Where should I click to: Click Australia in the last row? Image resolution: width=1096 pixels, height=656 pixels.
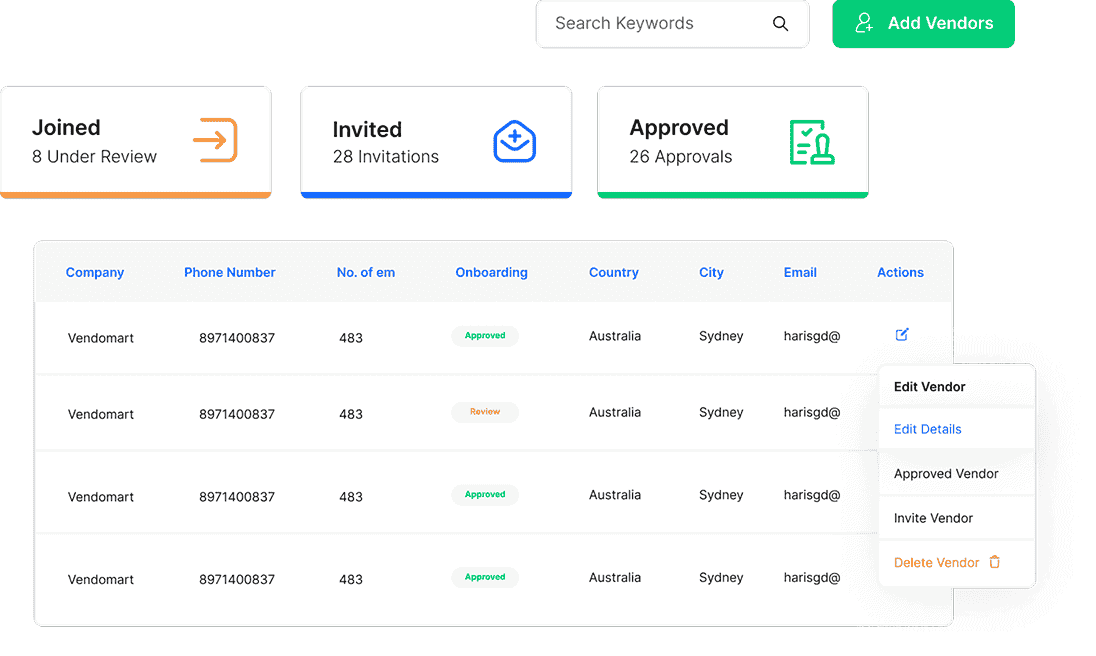pyautogui.click(x=614, y=578)
